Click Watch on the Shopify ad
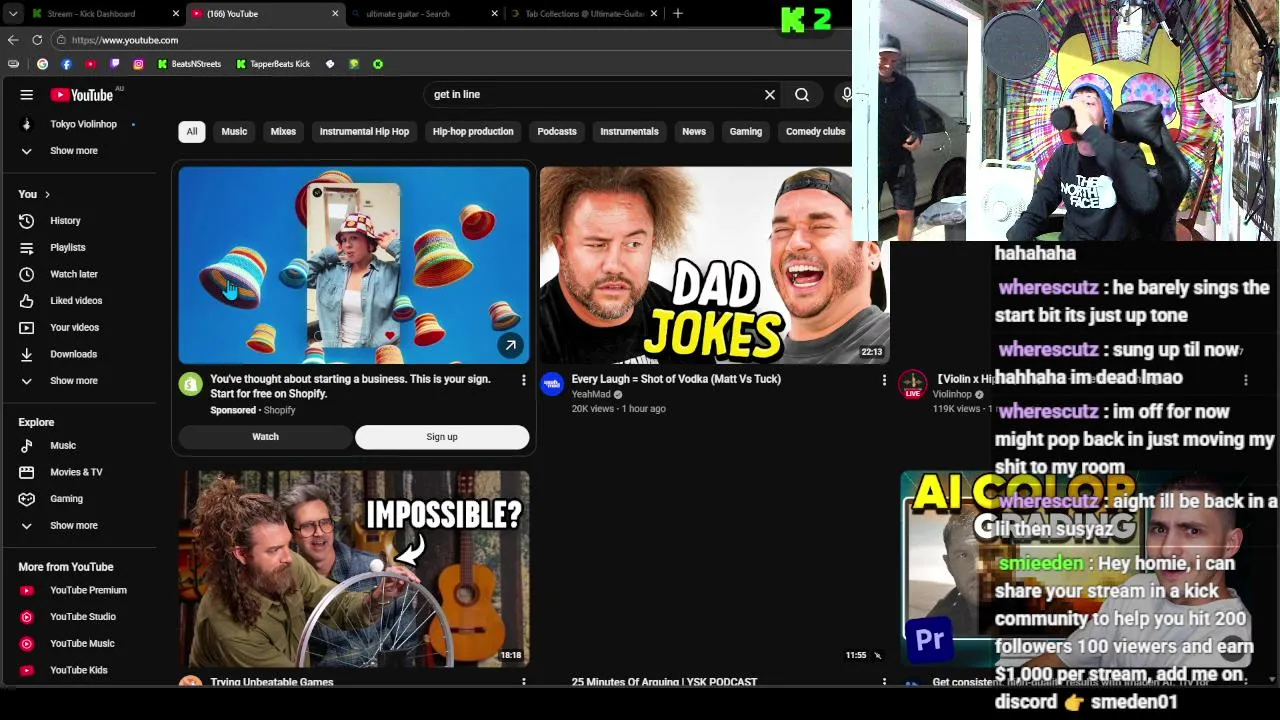Screen dimensions: 1280x720 click(266, 437)
